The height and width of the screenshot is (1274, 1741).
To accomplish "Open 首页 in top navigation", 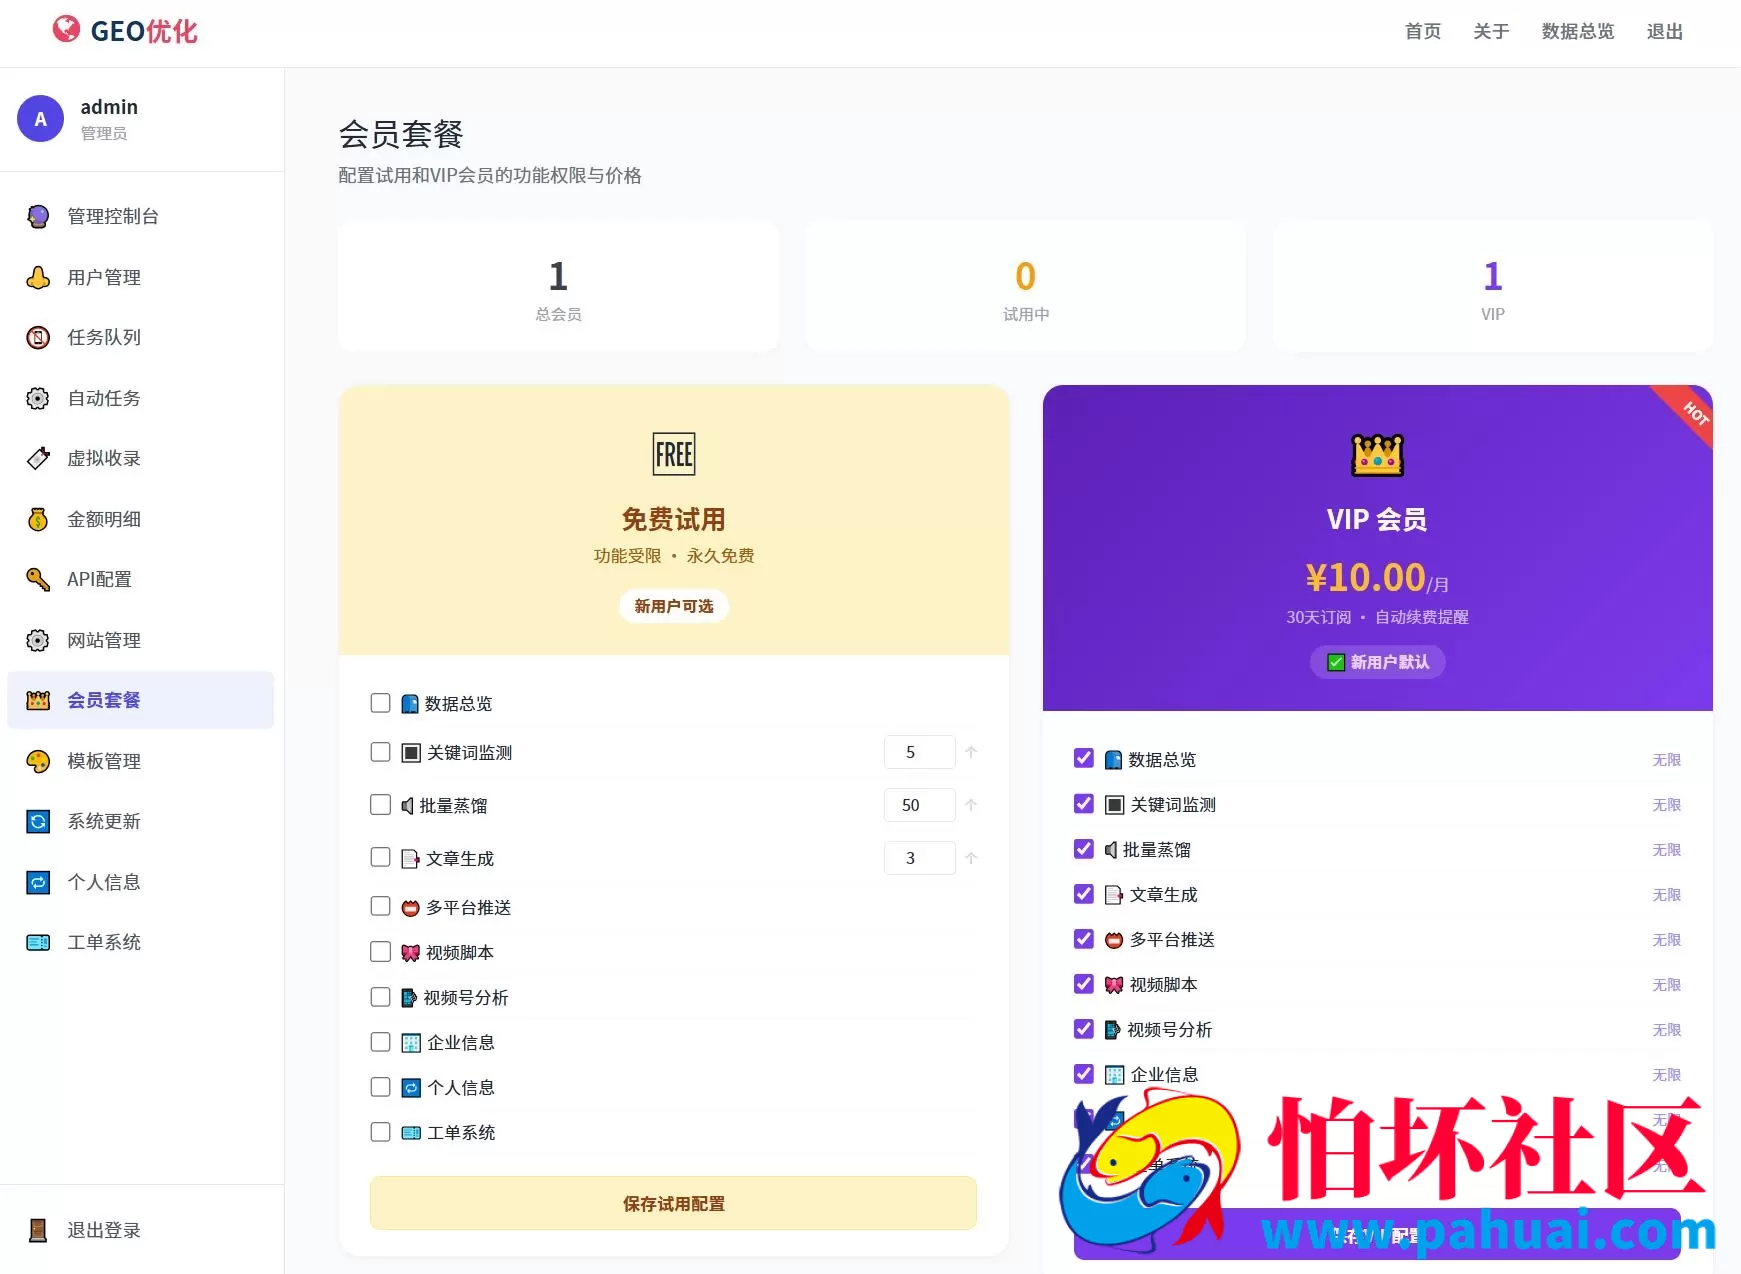I will coord(1423,32).
